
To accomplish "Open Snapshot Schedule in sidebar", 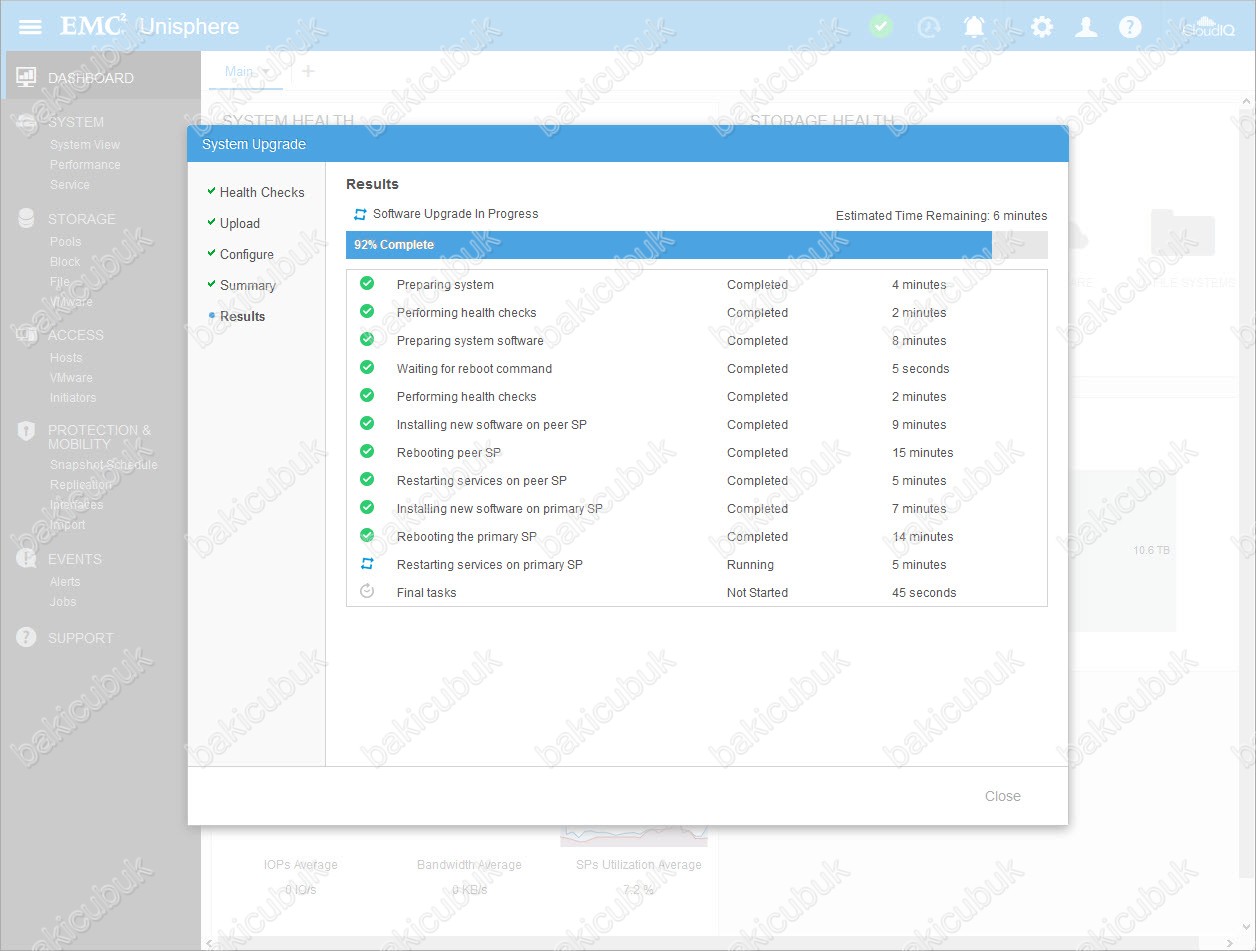I will pyautogui.click(x=104, y=465).
